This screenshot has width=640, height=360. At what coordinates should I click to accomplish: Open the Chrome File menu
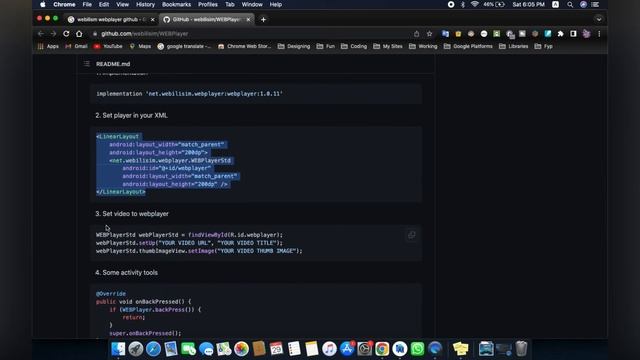(x=87, y=4)
